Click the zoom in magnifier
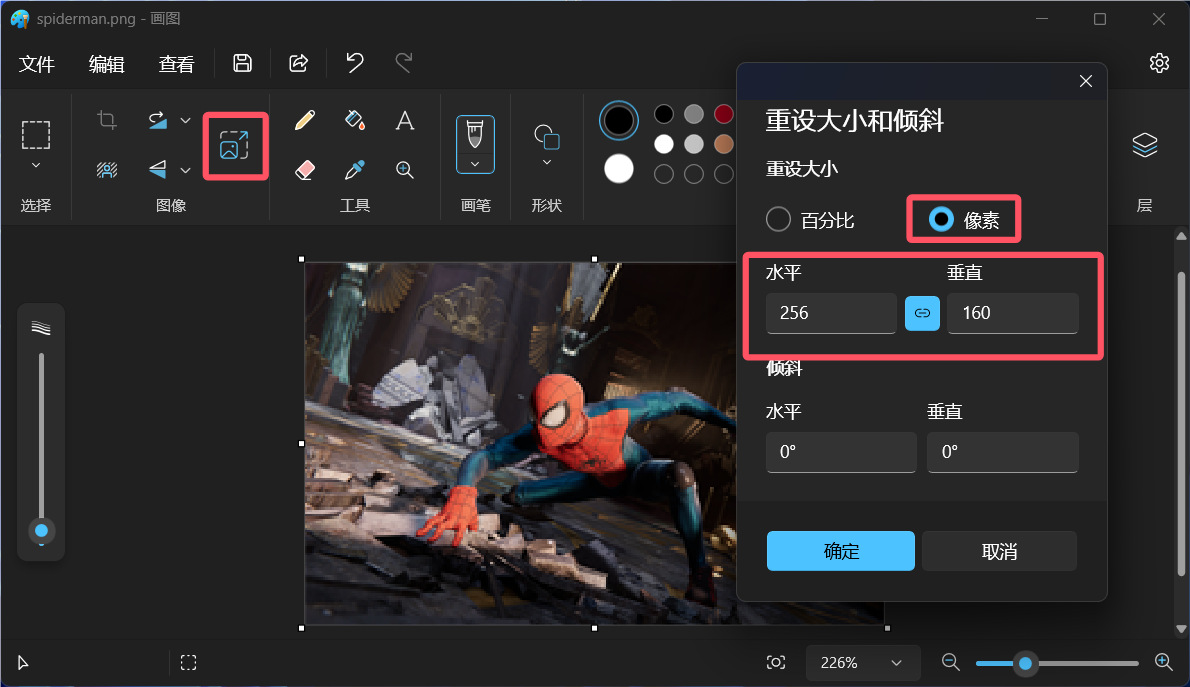 pyautogui.click(x=1163, y=663)
